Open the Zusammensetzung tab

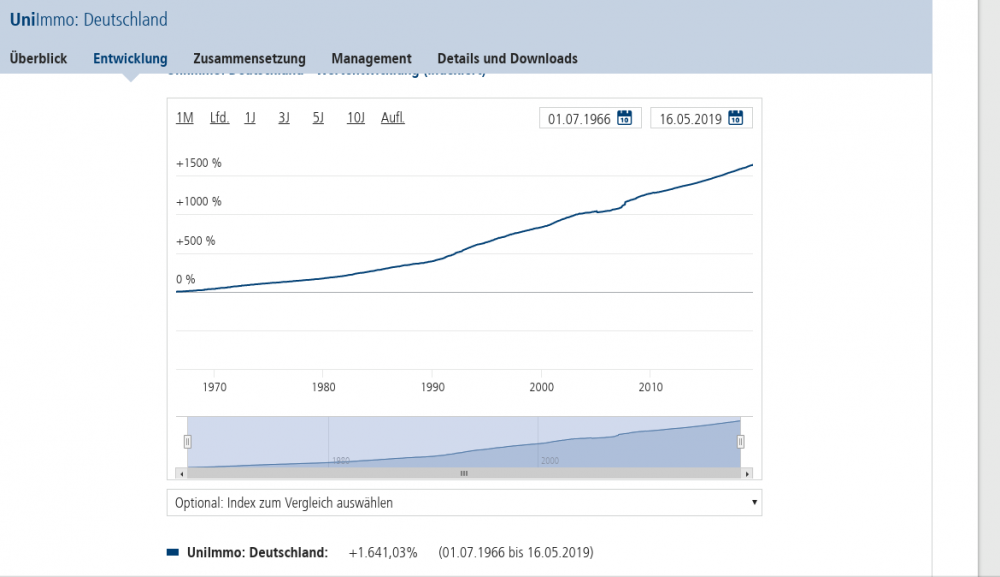tap(249, 58)
